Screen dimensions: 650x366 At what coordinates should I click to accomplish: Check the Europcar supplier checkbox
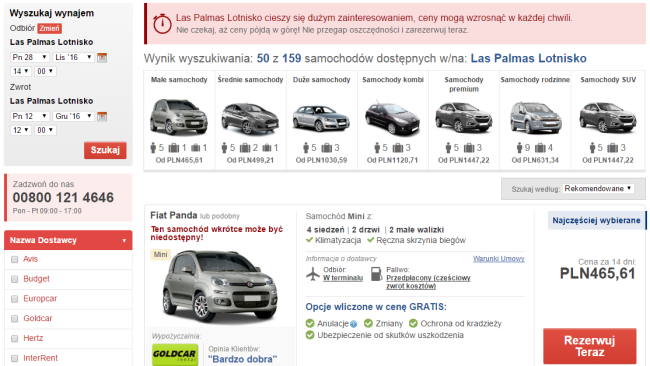point(15,299)
